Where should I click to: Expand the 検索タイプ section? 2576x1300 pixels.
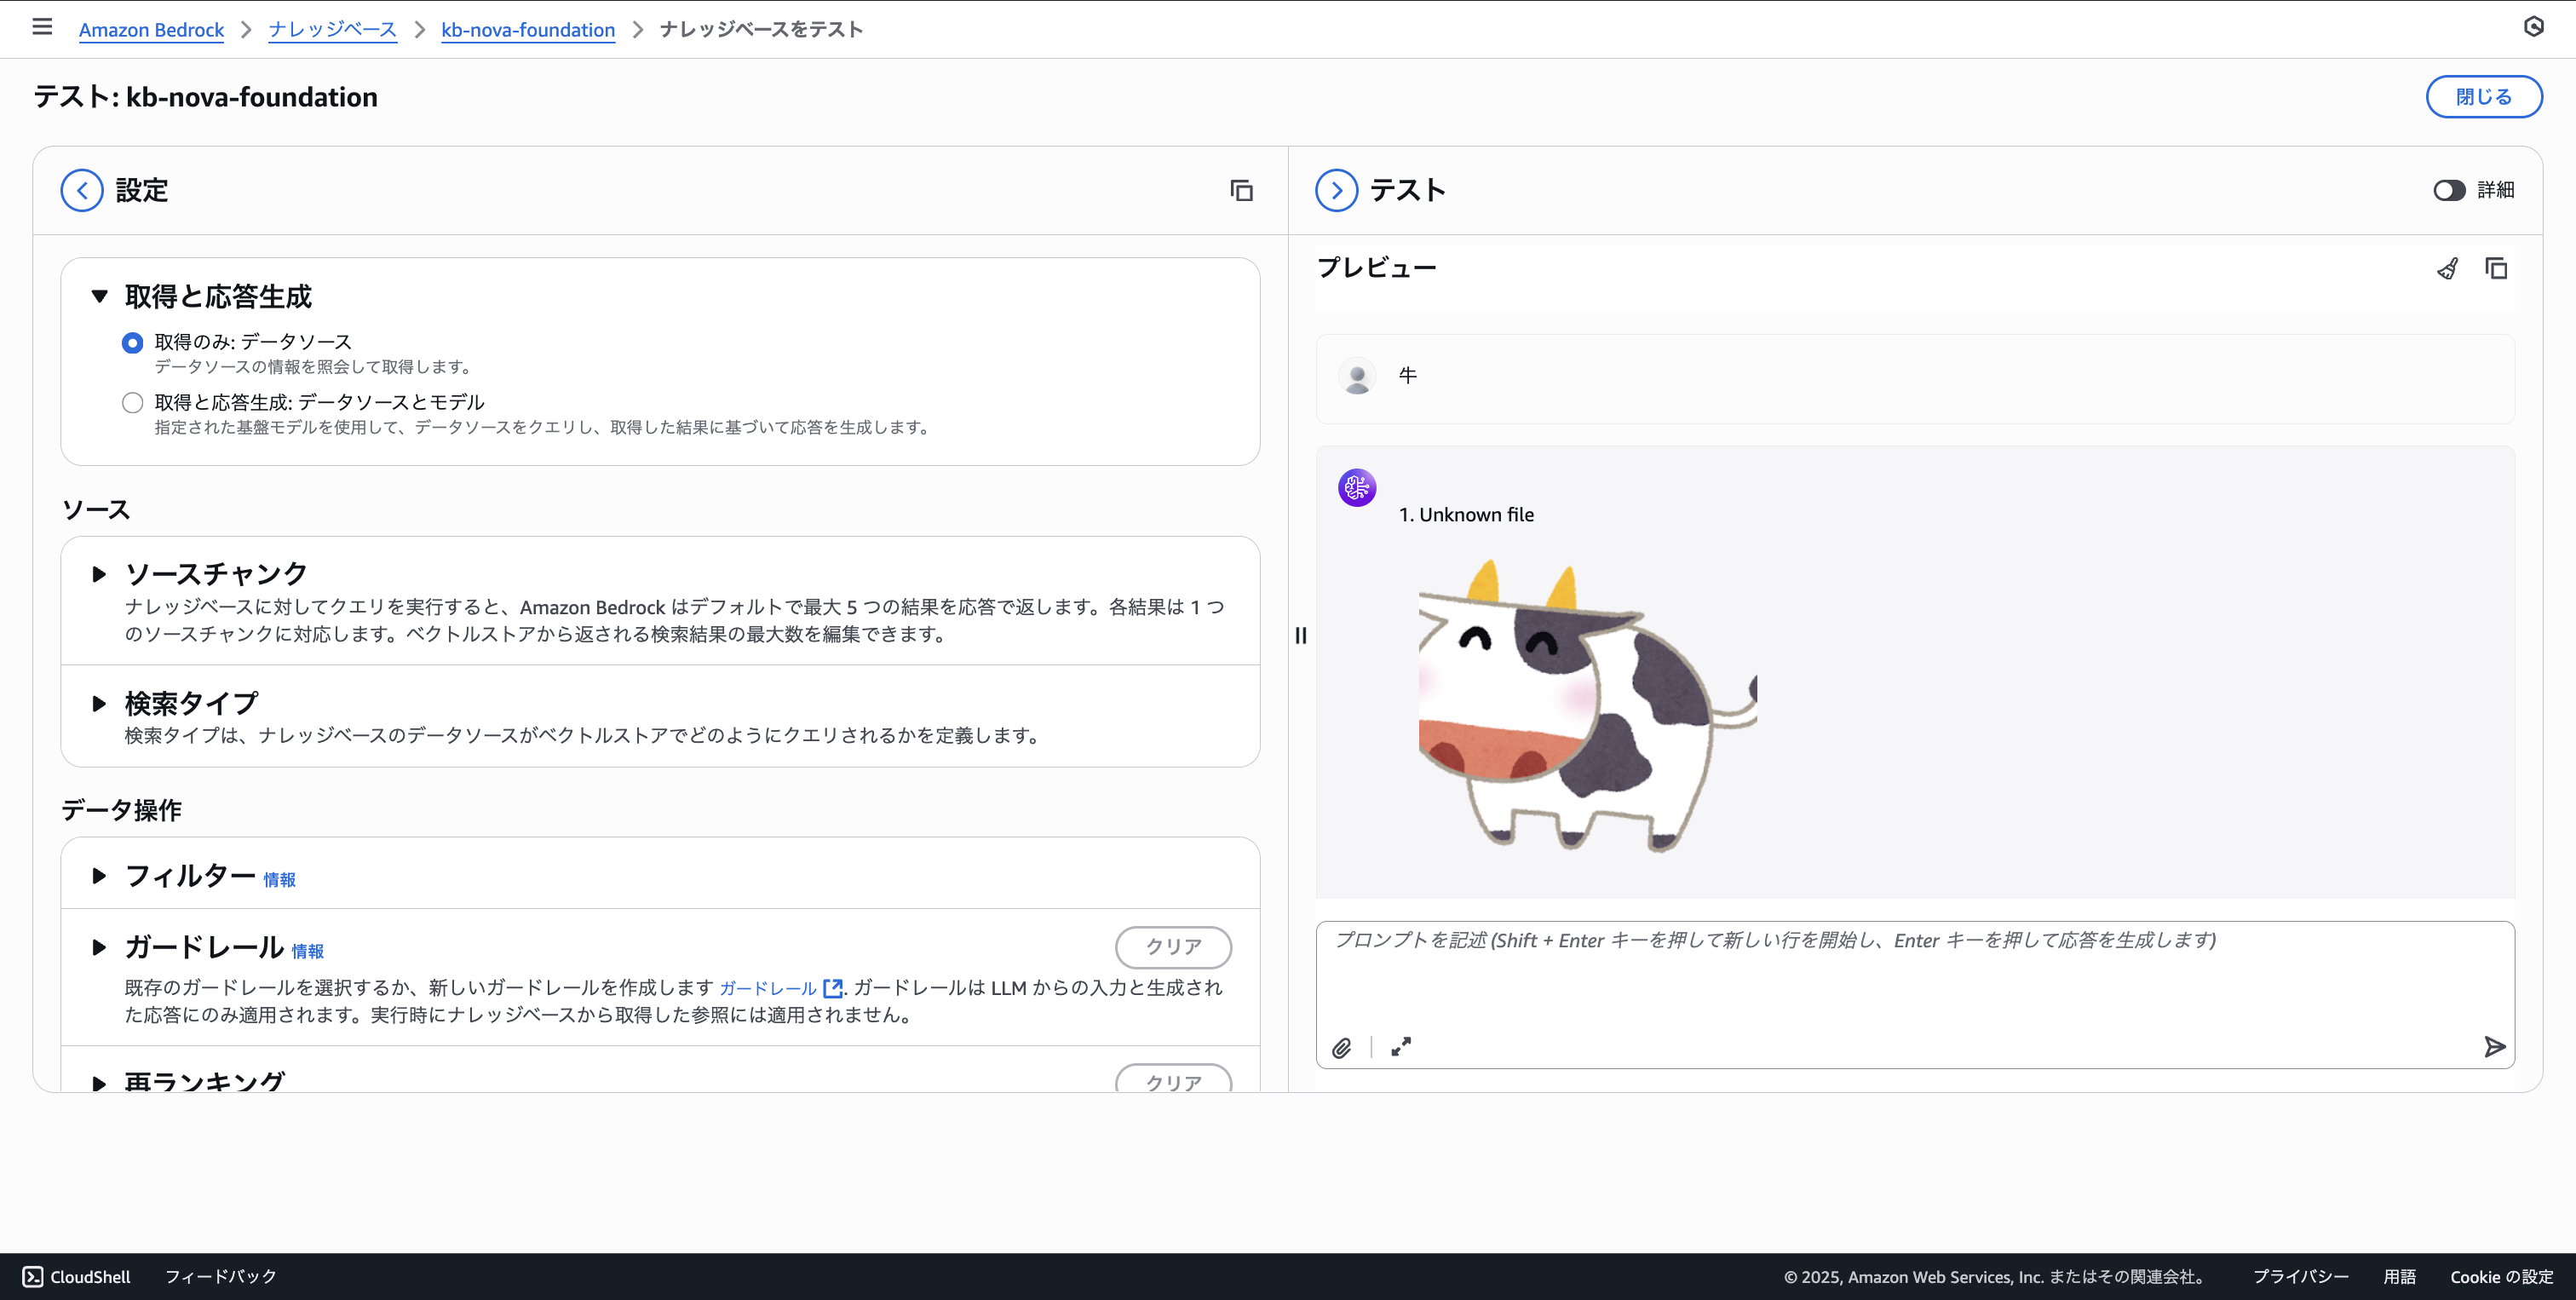click(99, 704)
